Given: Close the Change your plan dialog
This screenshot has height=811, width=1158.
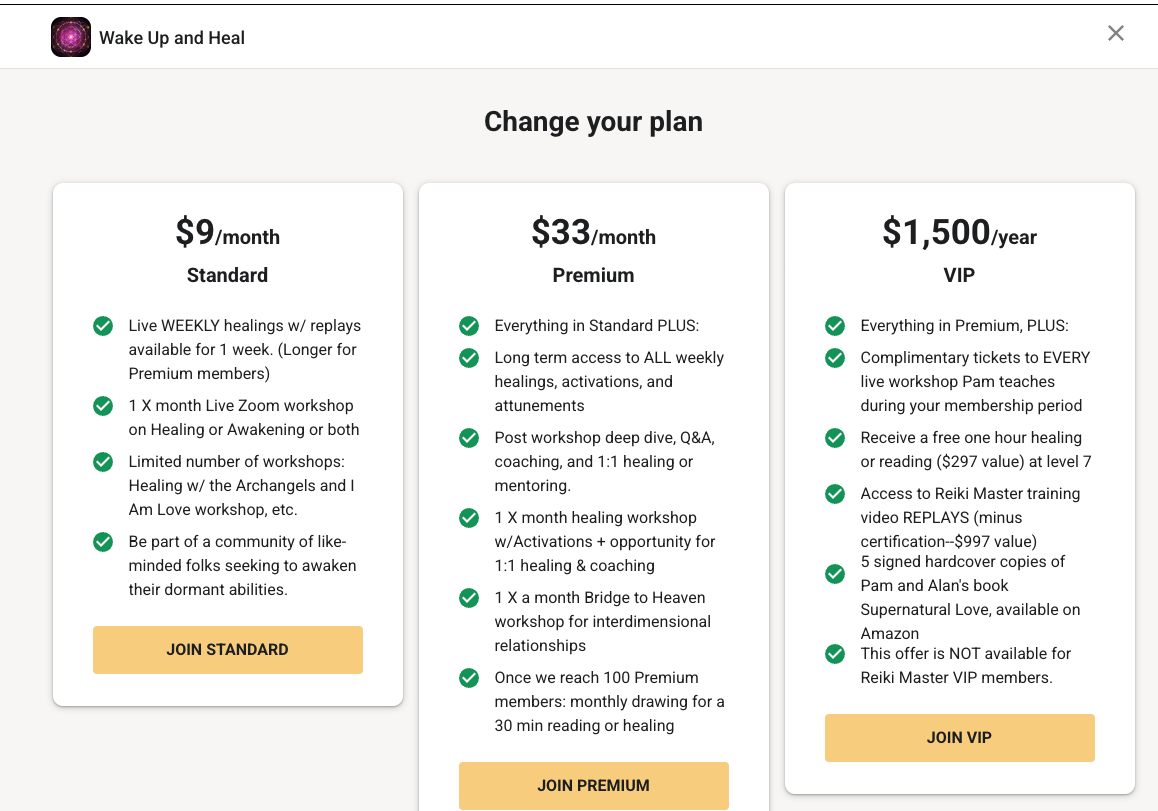Looking at the screenshot, I should tap(1115, 33).
